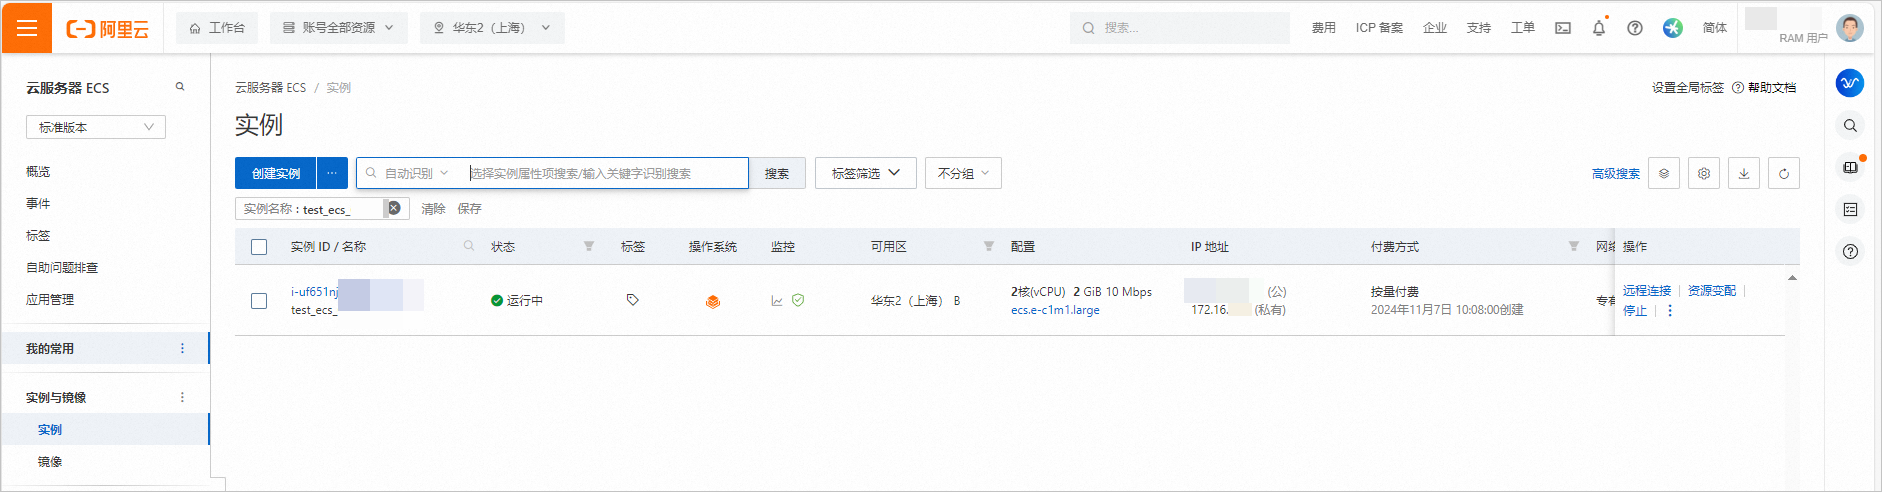Filter the billing method column
The height and width of the screenshot is (492, 1882).
pyautogui.click(x=1574, y=246)
